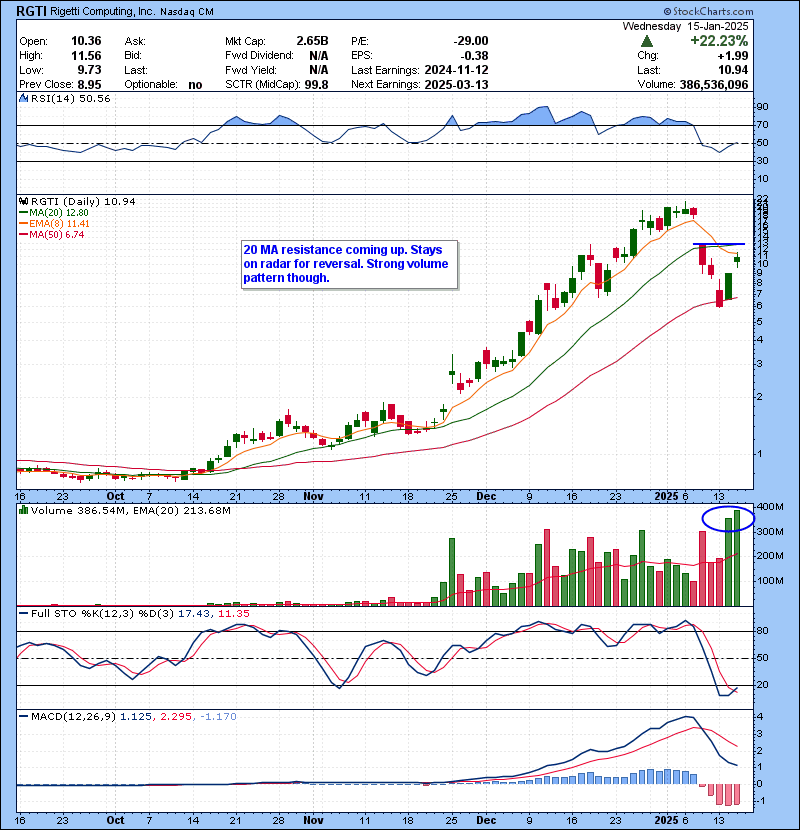Click the Nov label on price chart date axis
Screen dimensions: 800x830
point(313,497)
